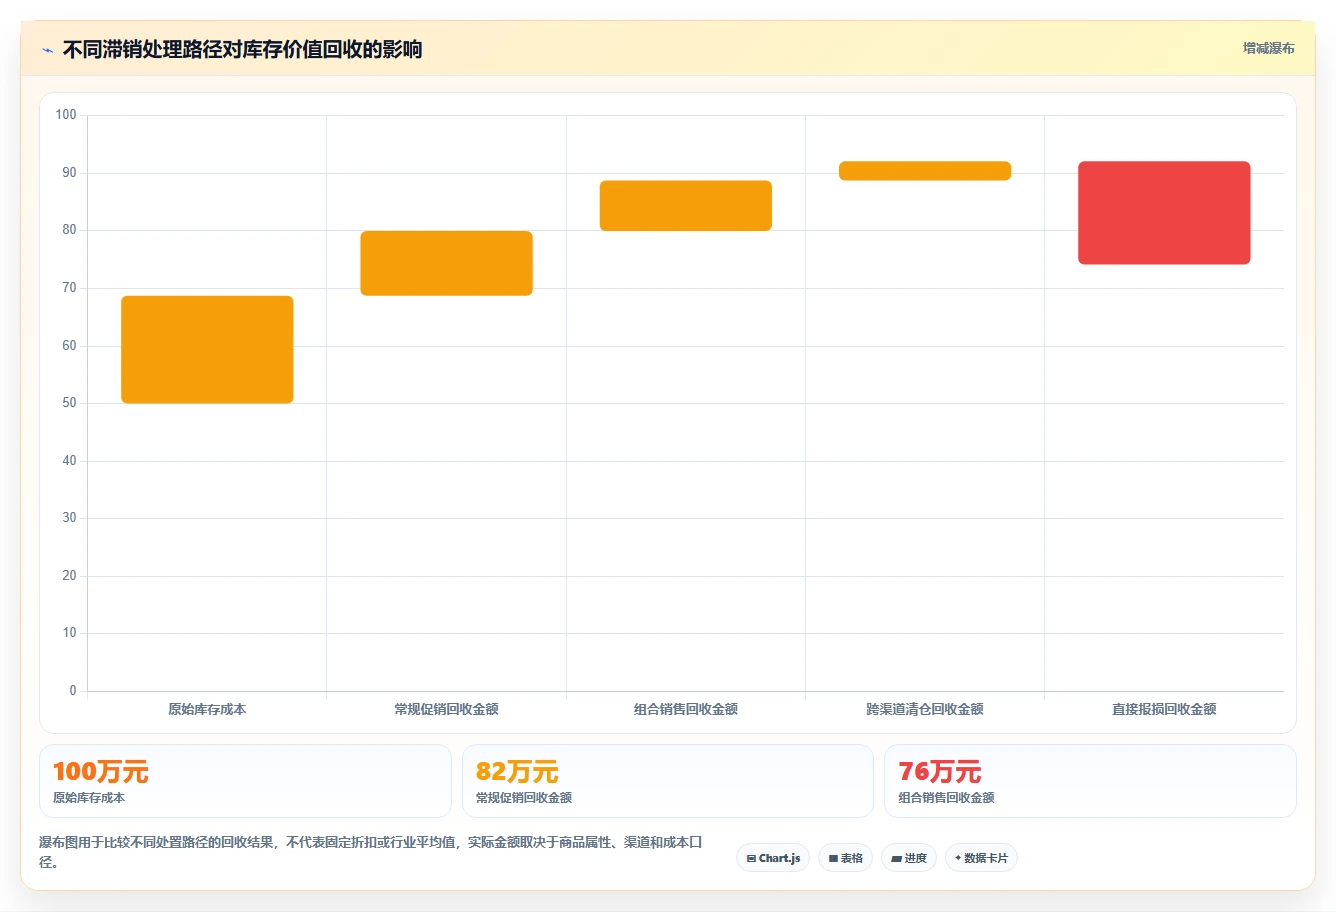Click the y-axis value 100
This screenshot has height=912, width=1336.
[x=66, y=115]
